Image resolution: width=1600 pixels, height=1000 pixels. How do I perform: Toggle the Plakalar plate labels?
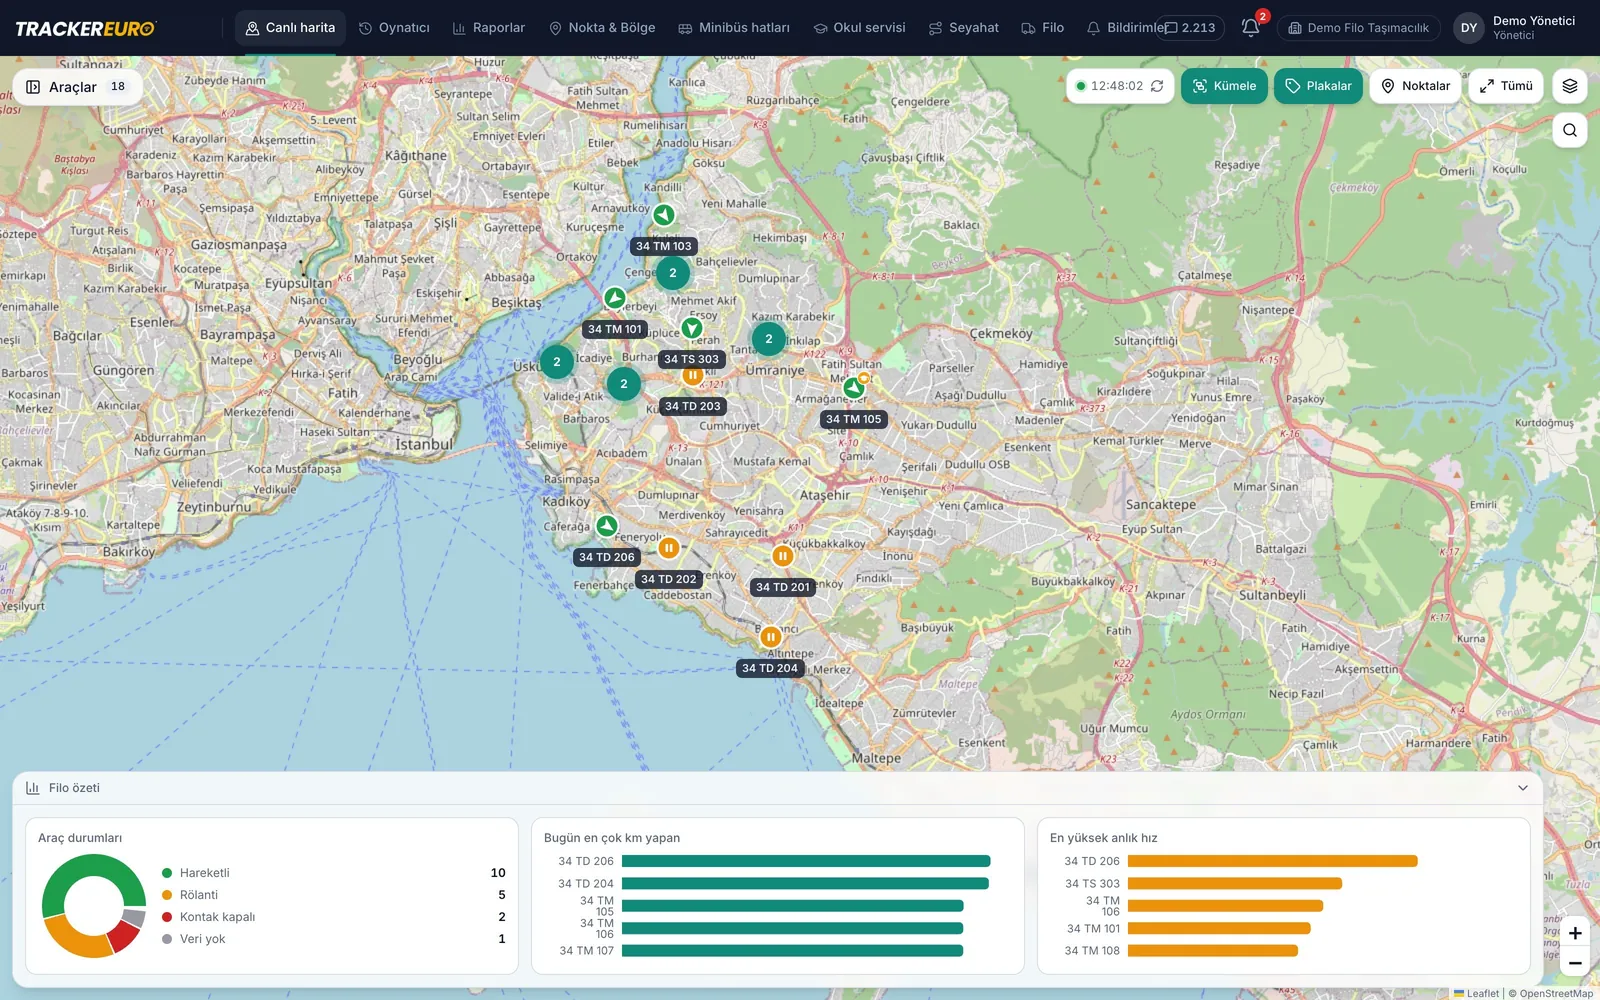click(x=1318, y=86)
